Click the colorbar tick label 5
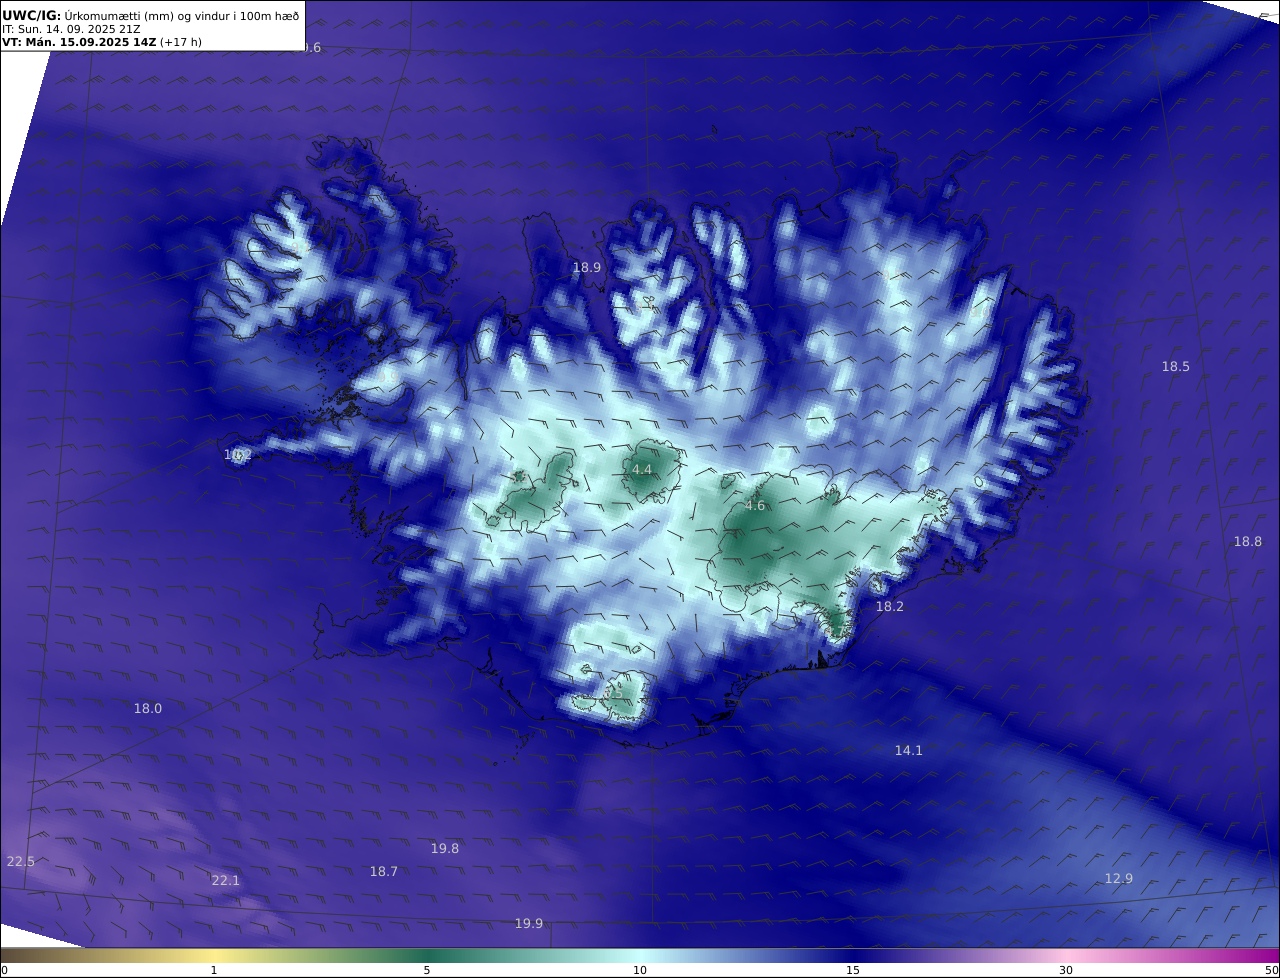This screenshot has width=1280, height=978. point(427,970)
